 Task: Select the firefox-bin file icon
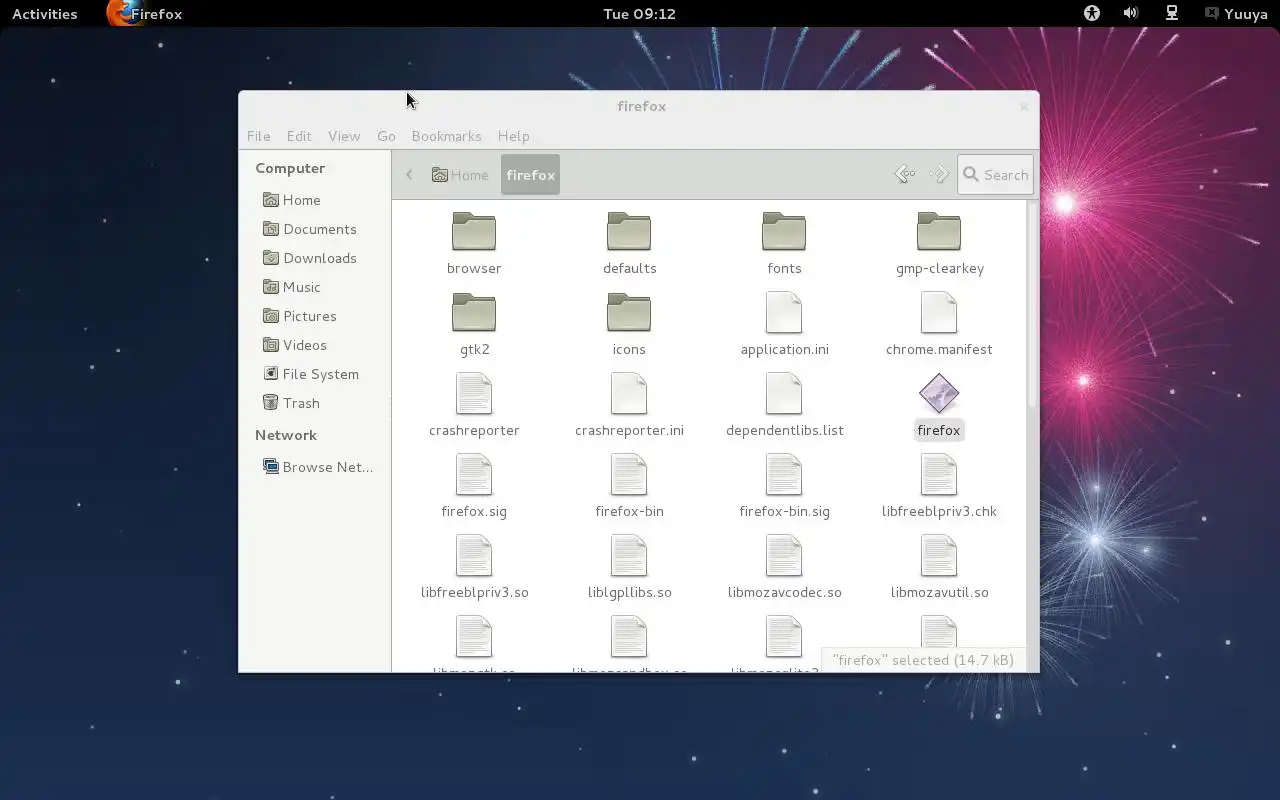coord(629,475)
